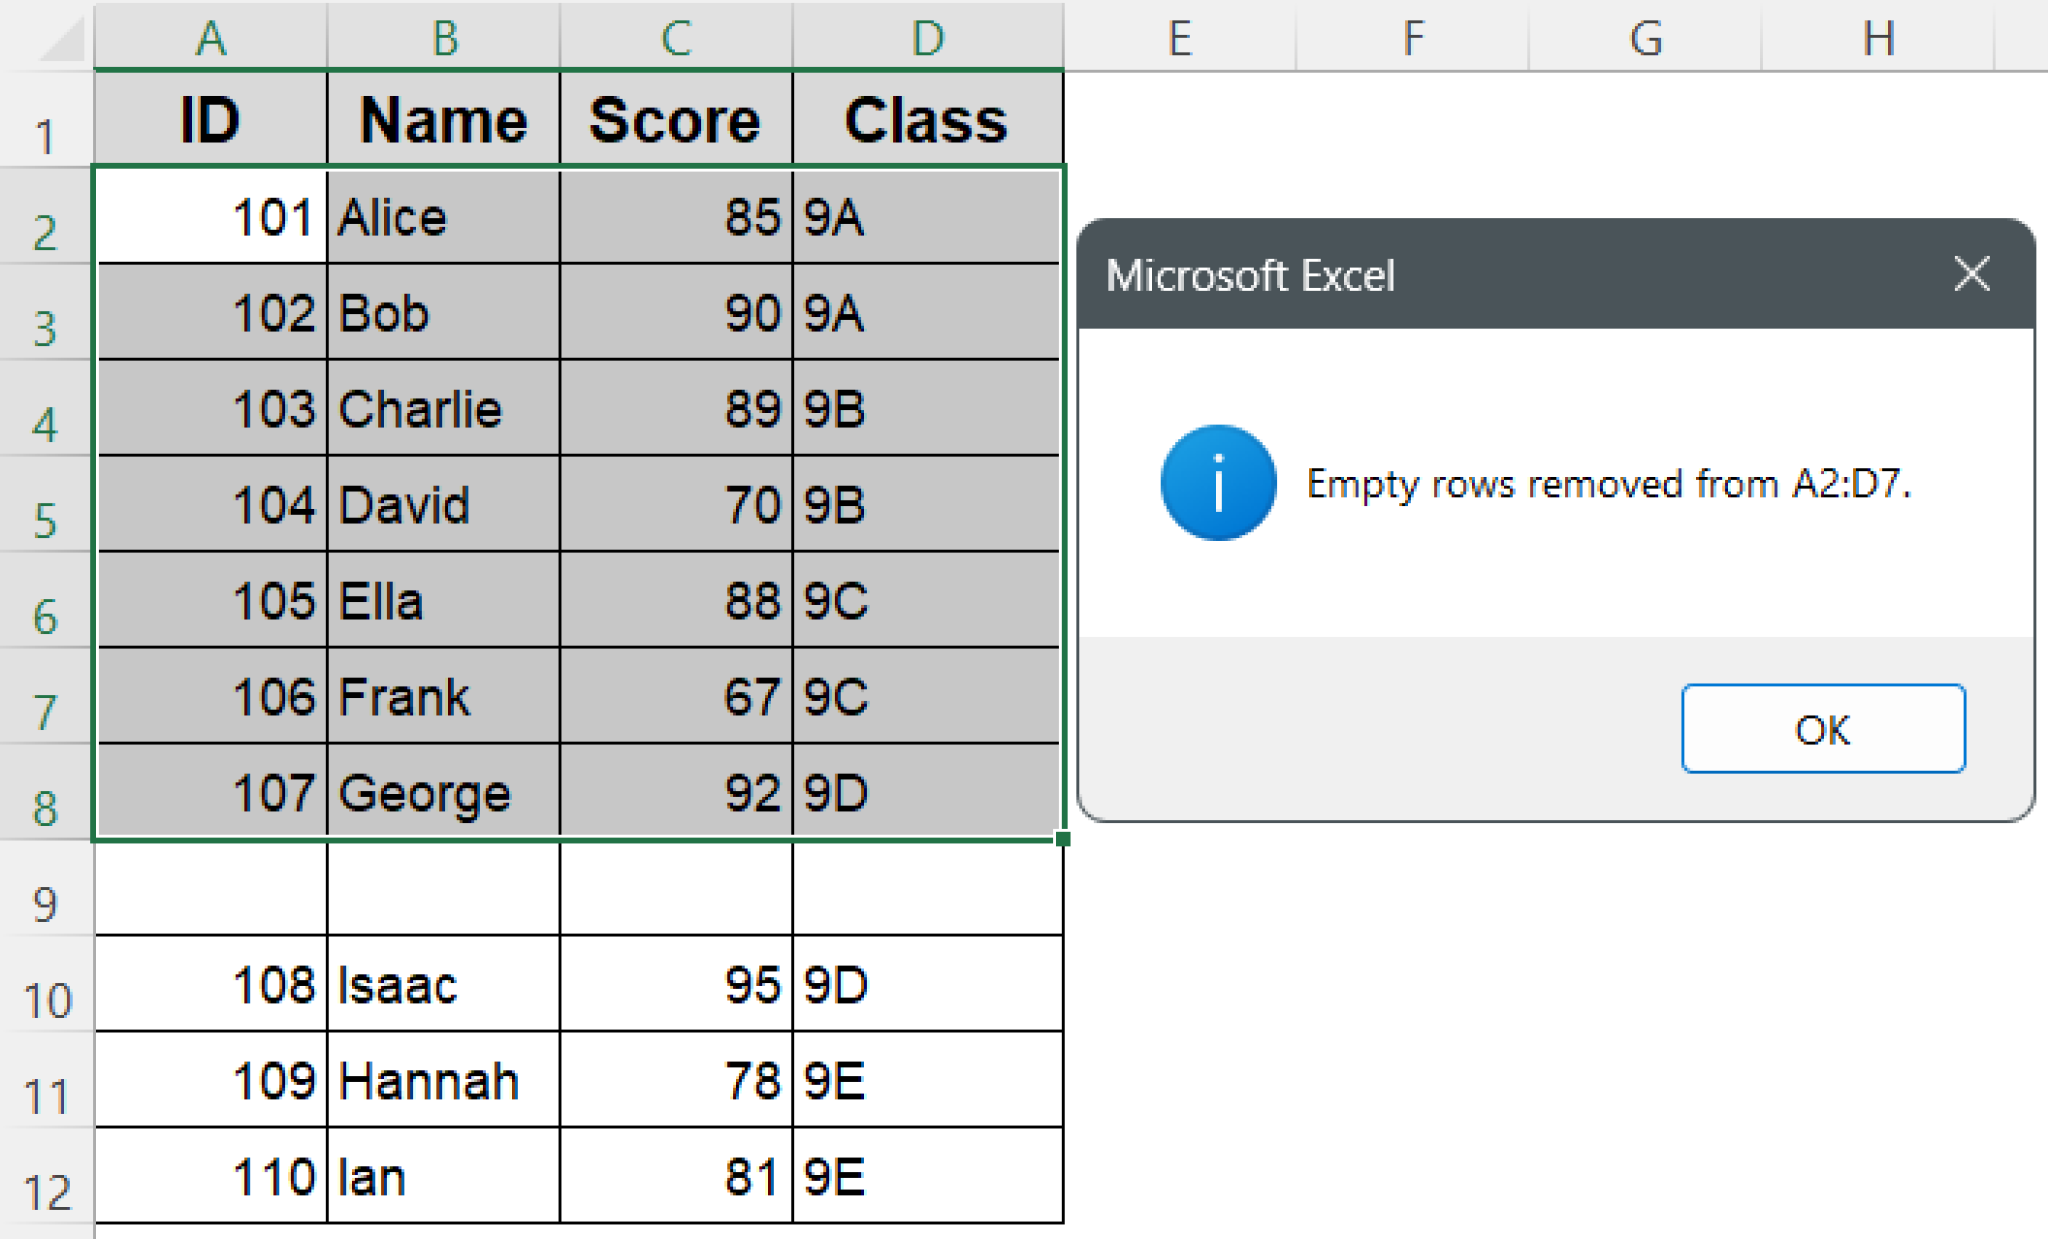Select column header B
2048x1239 pixels.
click(444, 38)
